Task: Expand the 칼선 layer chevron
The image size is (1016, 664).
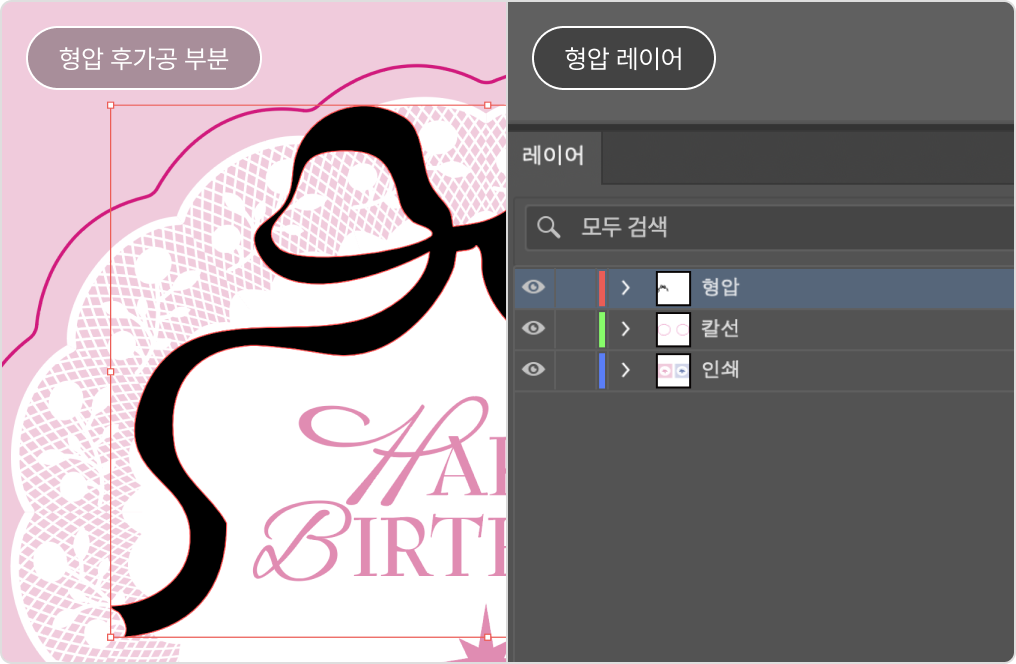Action: coord(626,329)
